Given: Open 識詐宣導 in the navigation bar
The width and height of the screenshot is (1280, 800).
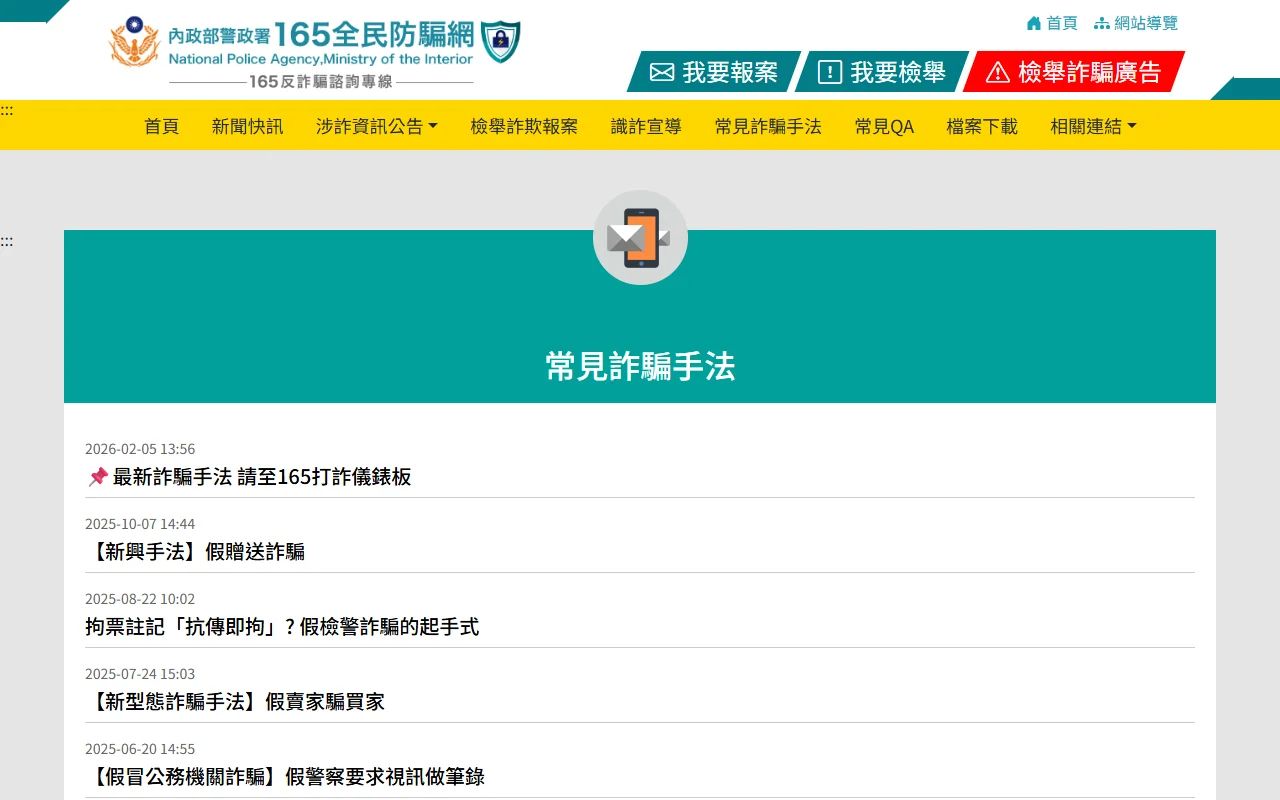Looking at the screenshot, I should (646, 126).
